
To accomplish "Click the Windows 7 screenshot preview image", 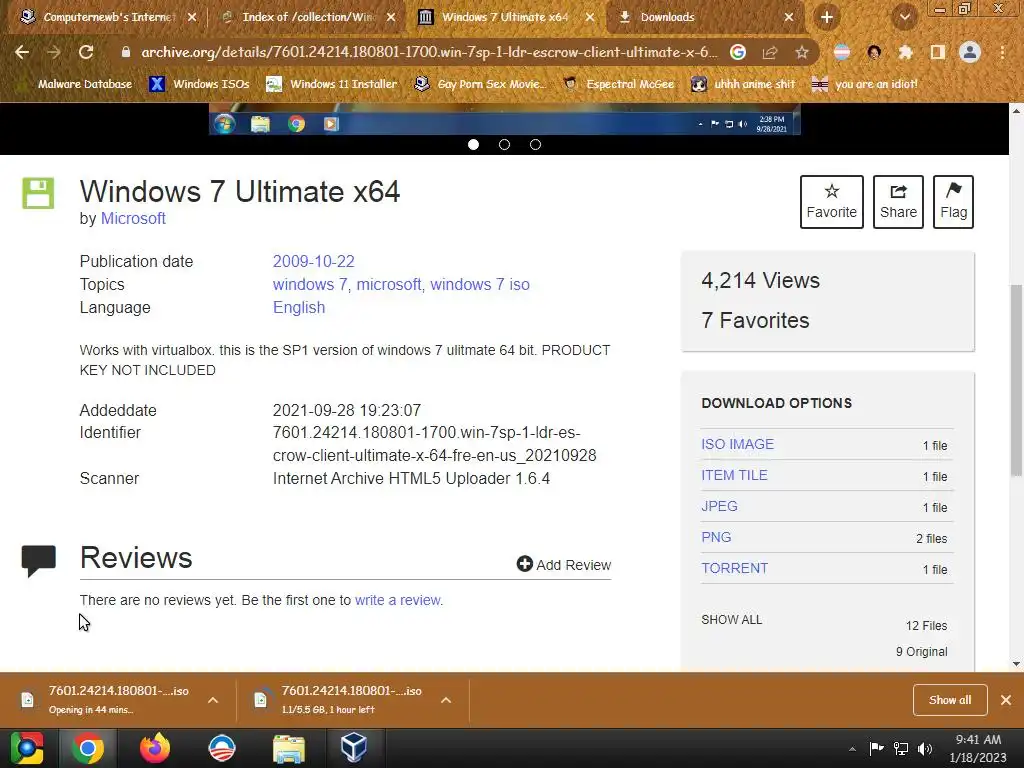I will pyautogui.click(x=504, y=119).
